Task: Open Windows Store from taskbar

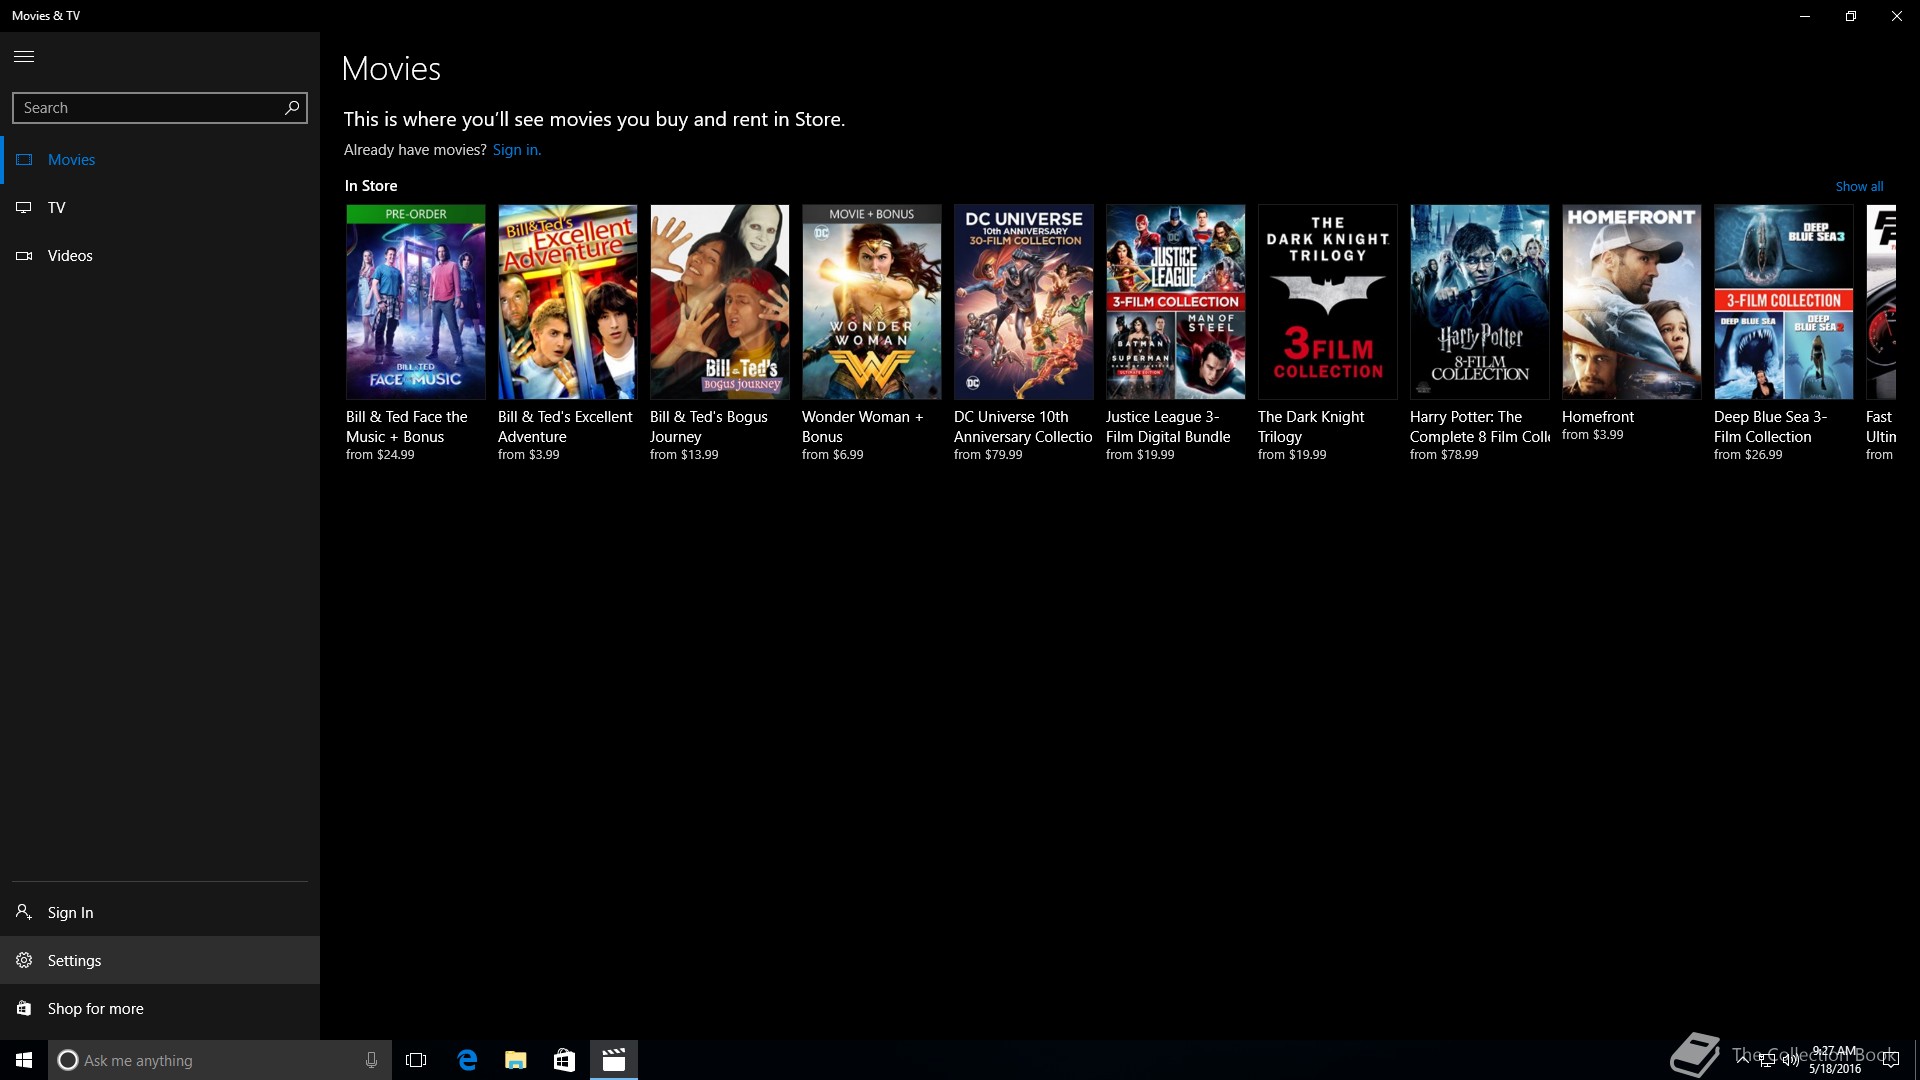Action: (564, 1060)
